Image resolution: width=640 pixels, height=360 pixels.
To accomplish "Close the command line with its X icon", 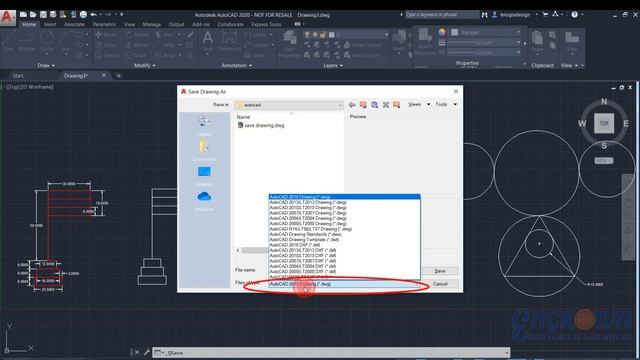I will coord(137,352).
